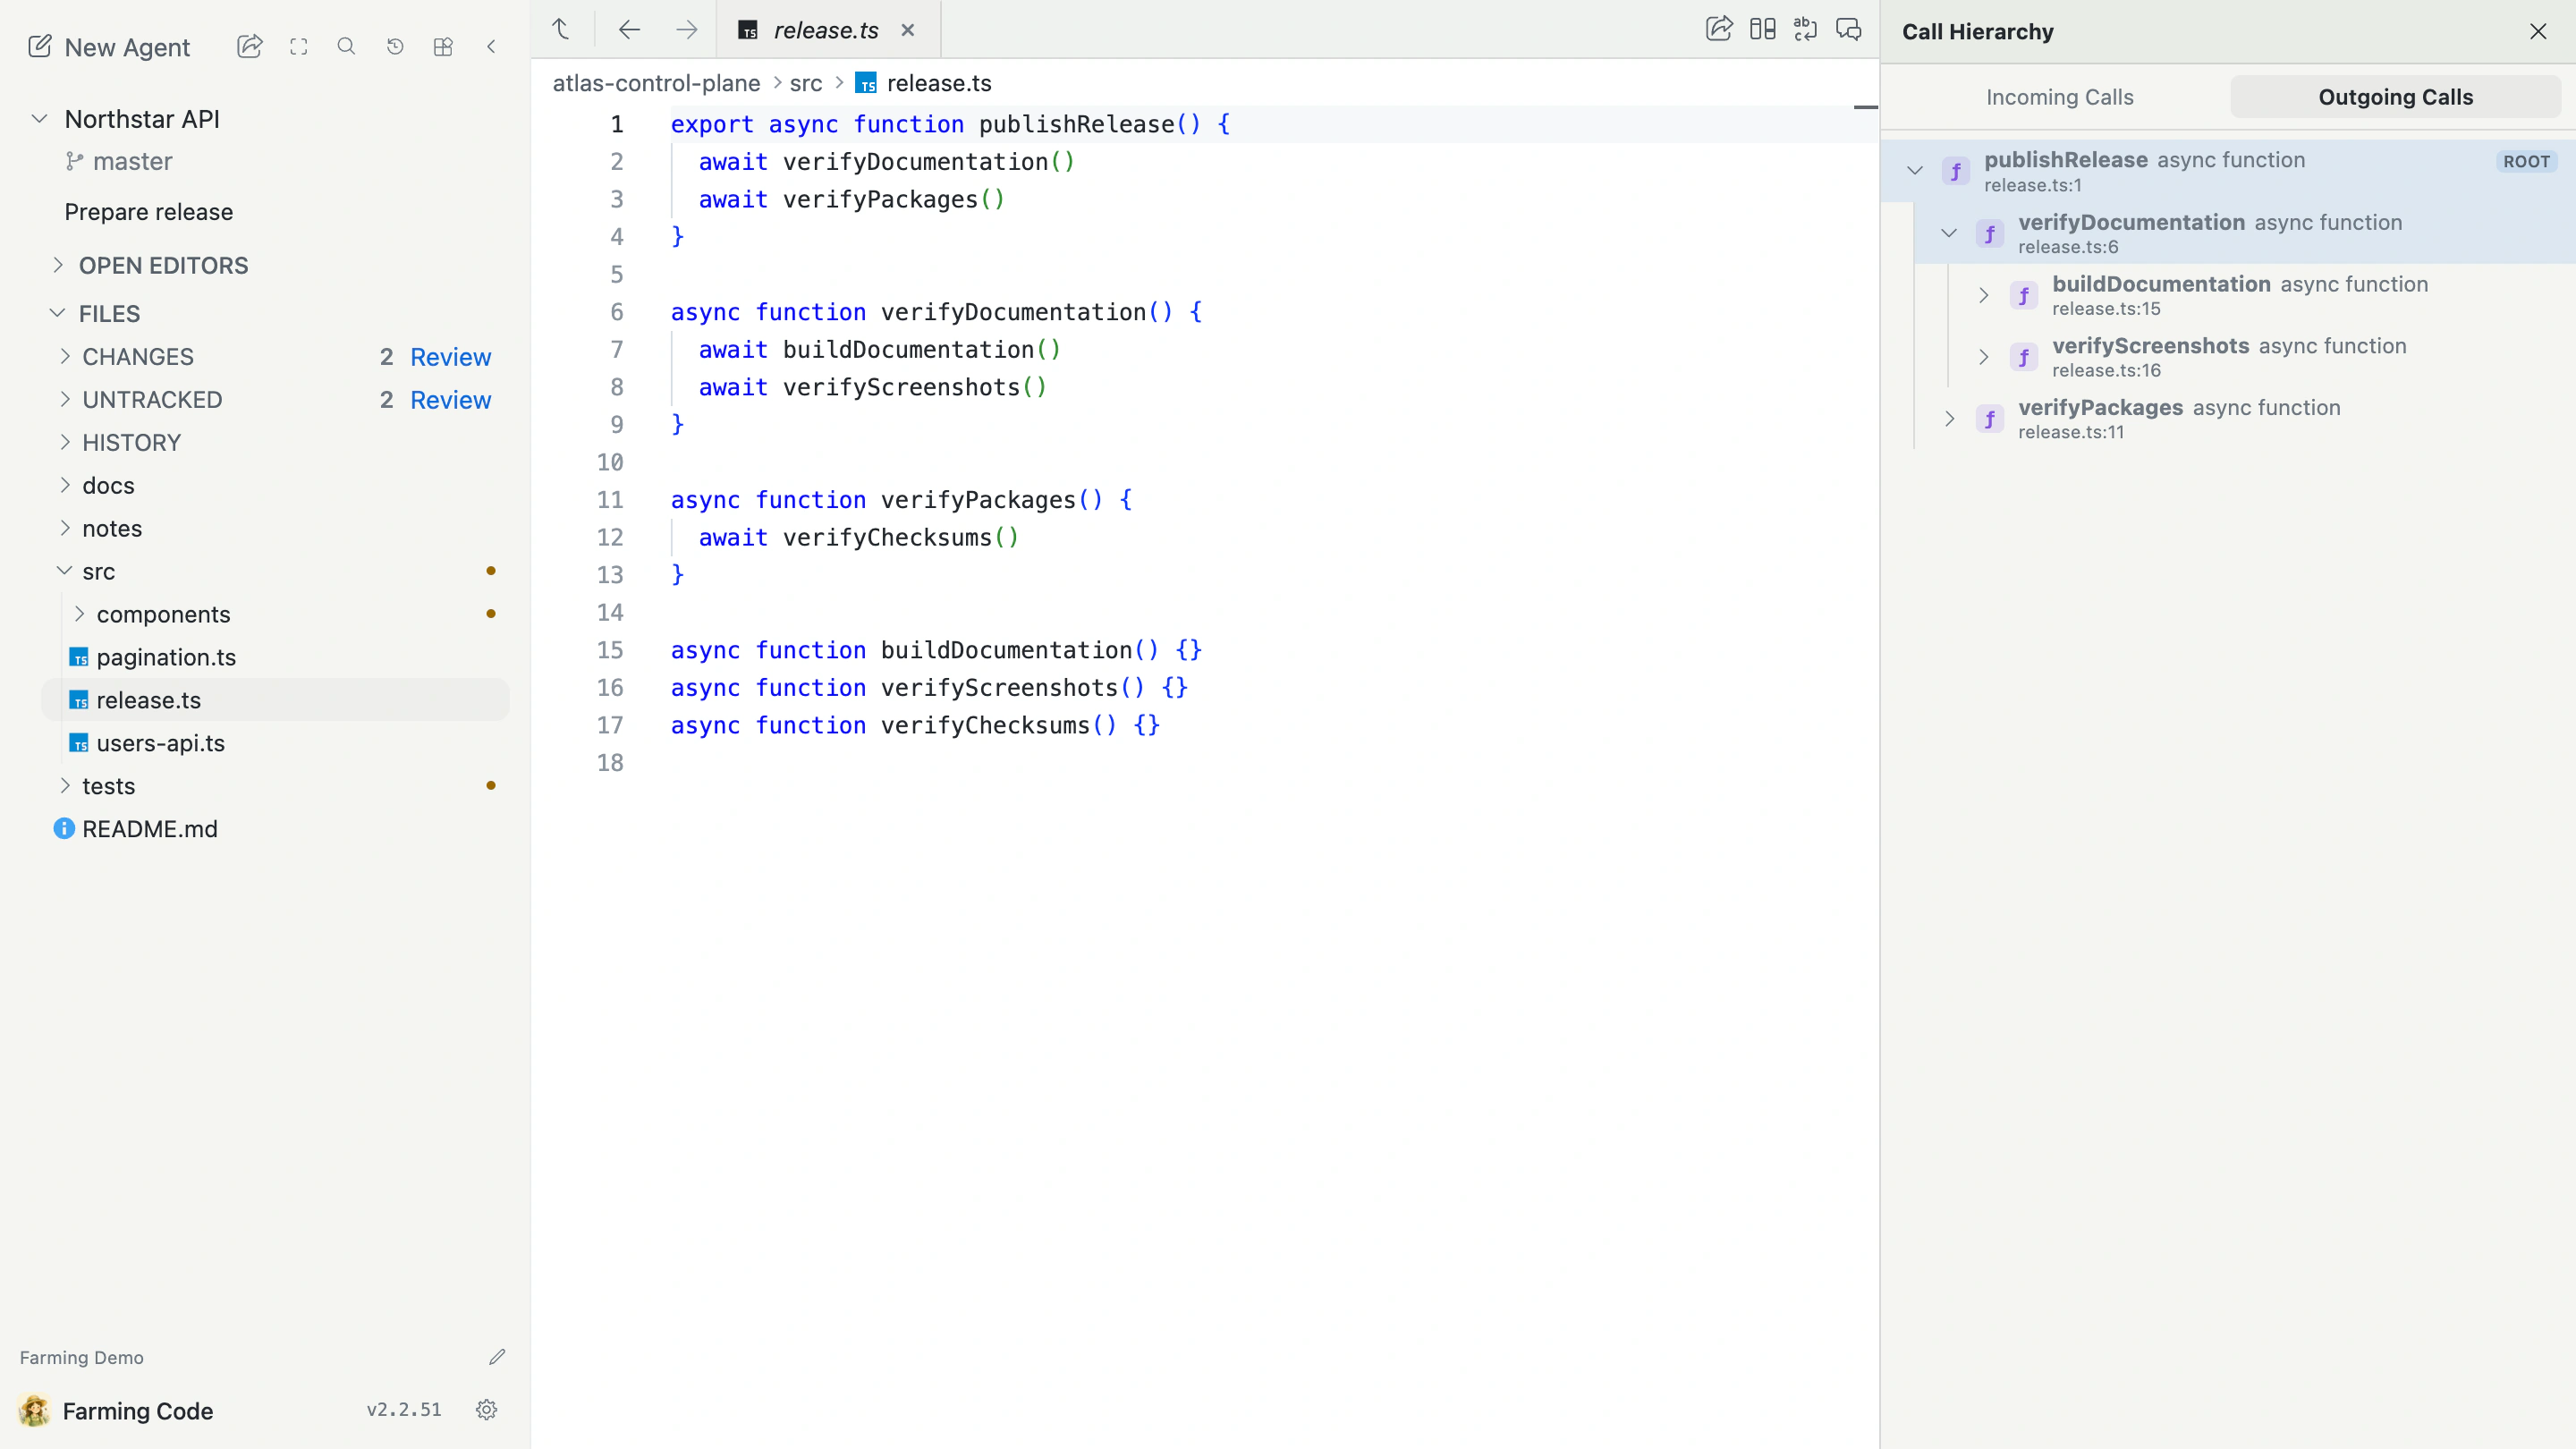Open README.md in file tree
Image resolution: width=2576 pixels, height=1449 pixels.
tap(149, 829)
